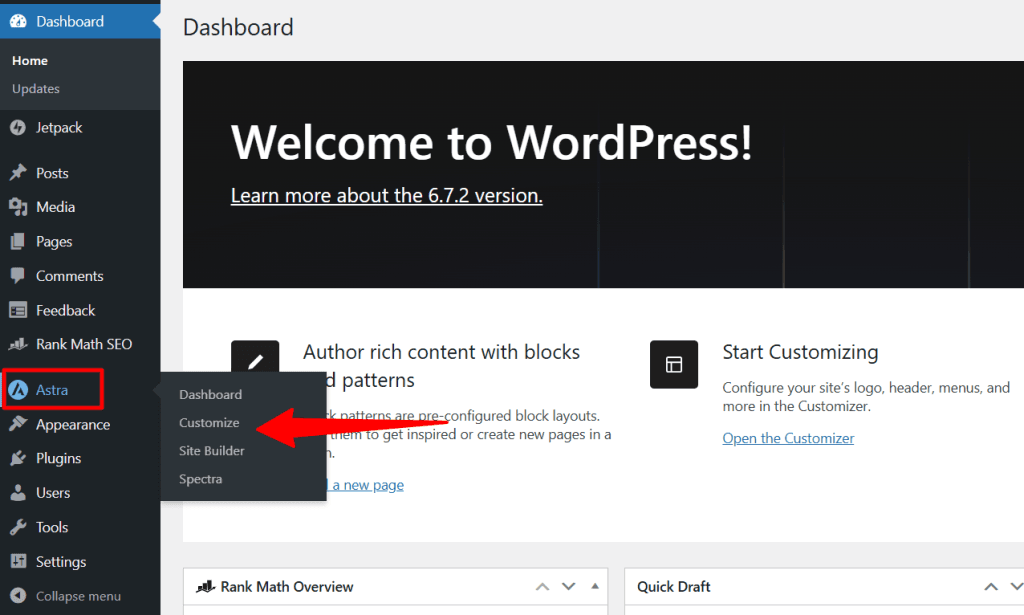The height and width of the screenshot is (615, 1024).
Task: Move Rank Math Overview widget up
Action: click(542, 587)
